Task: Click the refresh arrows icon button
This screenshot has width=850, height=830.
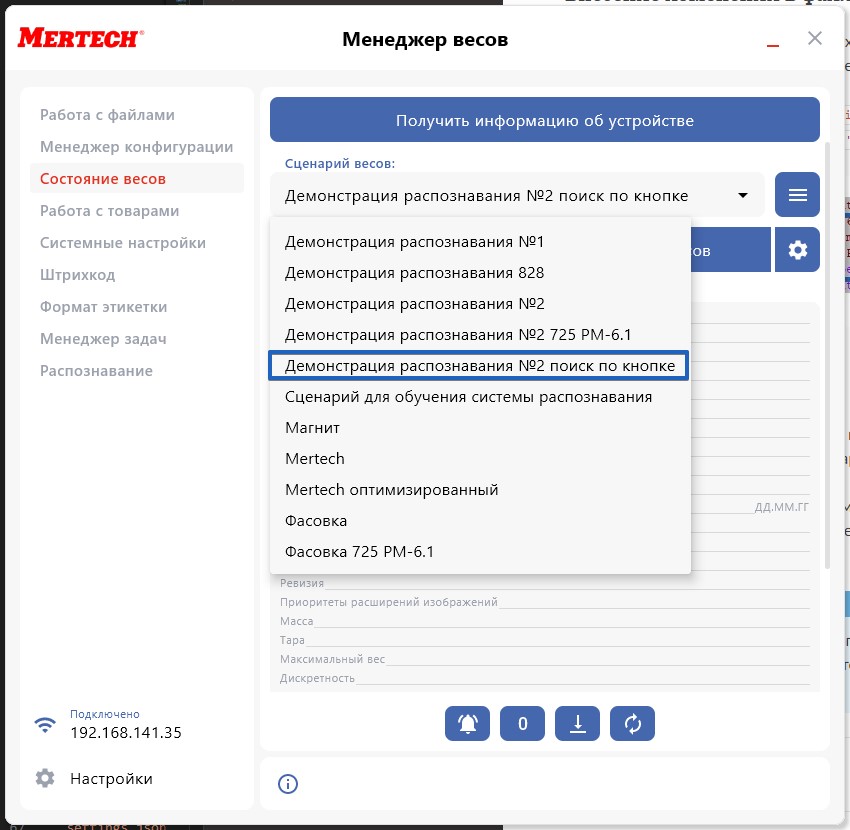Action: 632,724
